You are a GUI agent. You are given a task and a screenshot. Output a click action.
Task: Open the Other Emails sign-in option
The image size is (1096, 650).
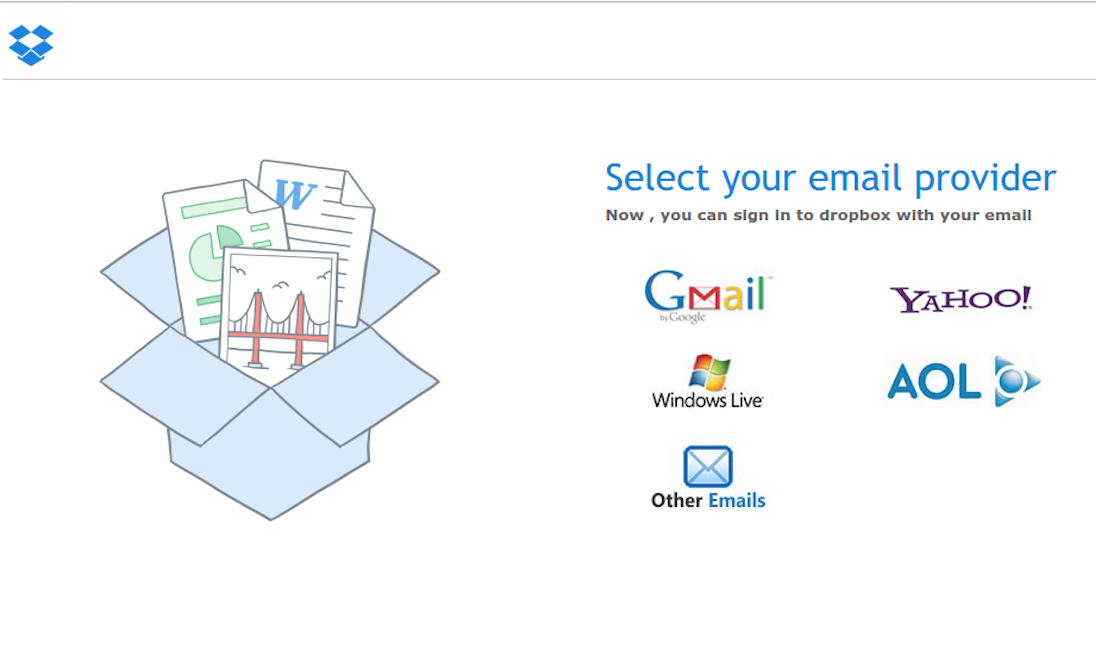click(708, 478)
